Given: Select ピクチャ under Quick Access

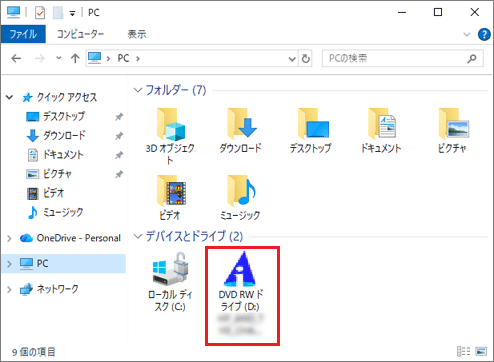Looking at the screenshot, I should 57,174.
